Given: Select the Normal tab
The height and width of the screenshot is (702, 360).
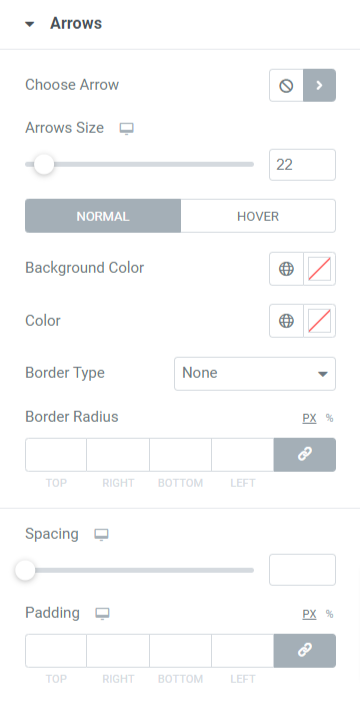Looking at the screenshot, I should pos(103,216).
